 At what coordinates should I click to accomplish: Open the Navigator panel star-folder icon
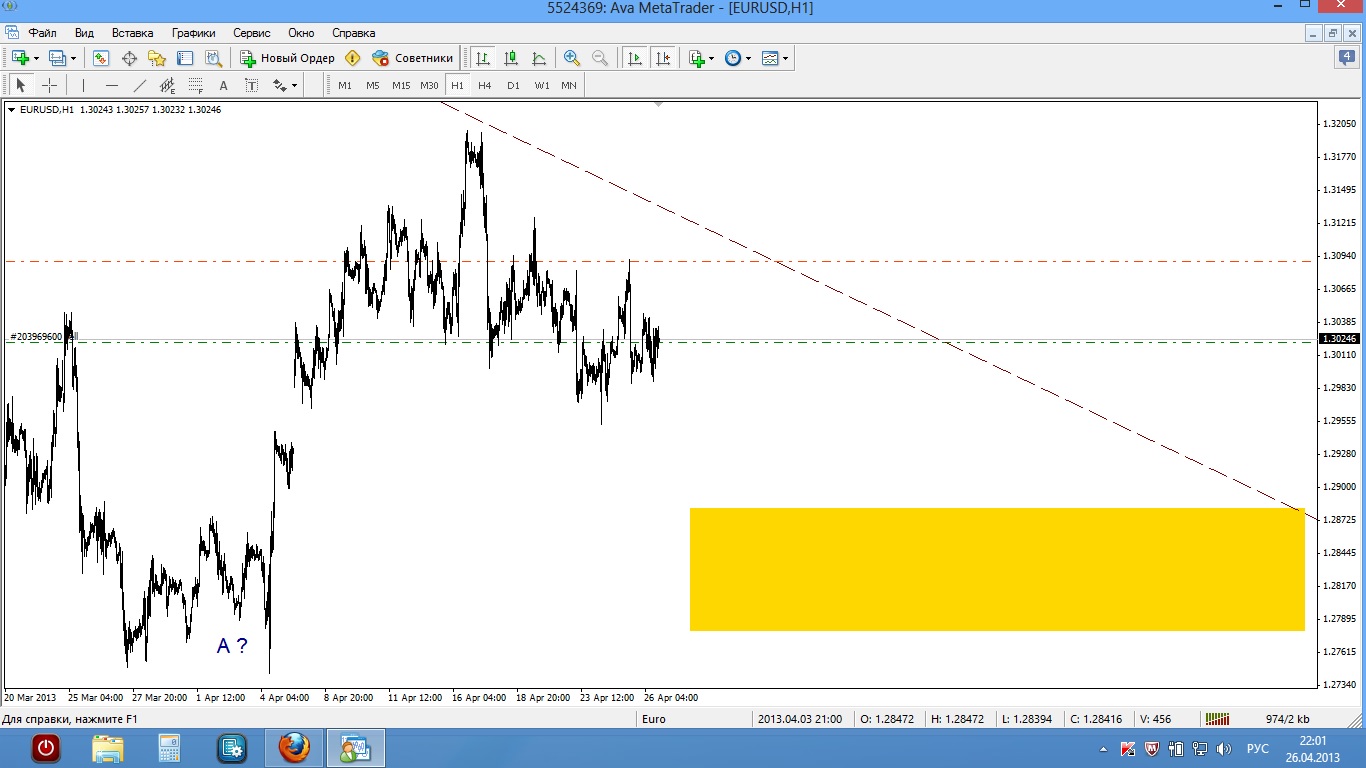click(157, 58)
